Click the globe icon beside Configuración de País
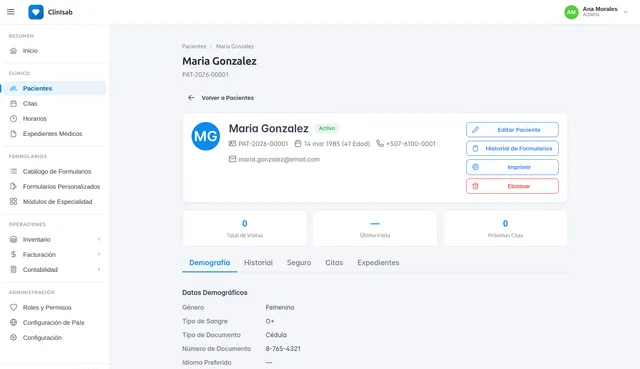The image size is (640, 369). (13, 322)
